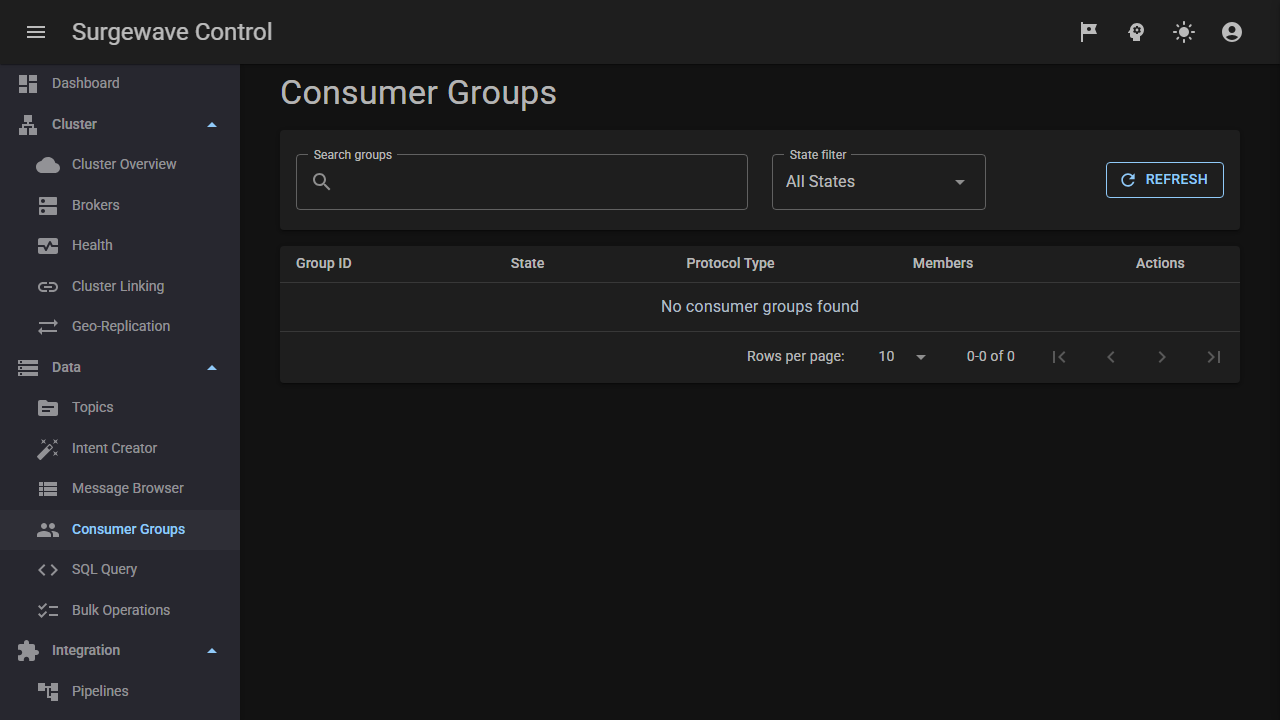1280x720 pixels.
Task: Click the Brokers server icon
Action: pyautogui.click(x=48, y=206)
